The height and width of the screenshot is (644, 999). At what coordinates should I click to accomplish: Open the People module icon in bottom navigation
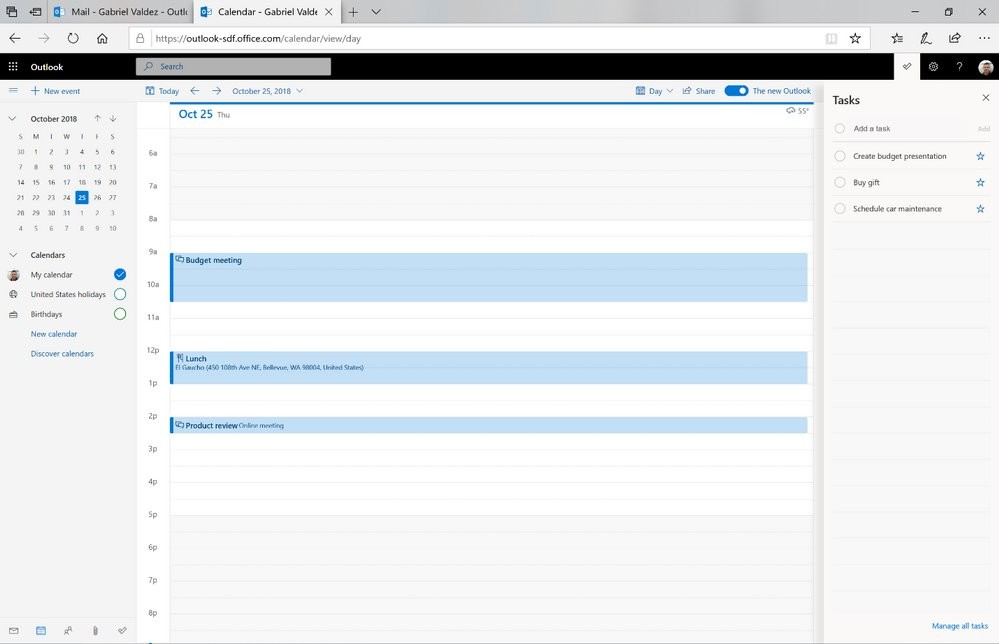pyautogui.click(x=68, y=631)
